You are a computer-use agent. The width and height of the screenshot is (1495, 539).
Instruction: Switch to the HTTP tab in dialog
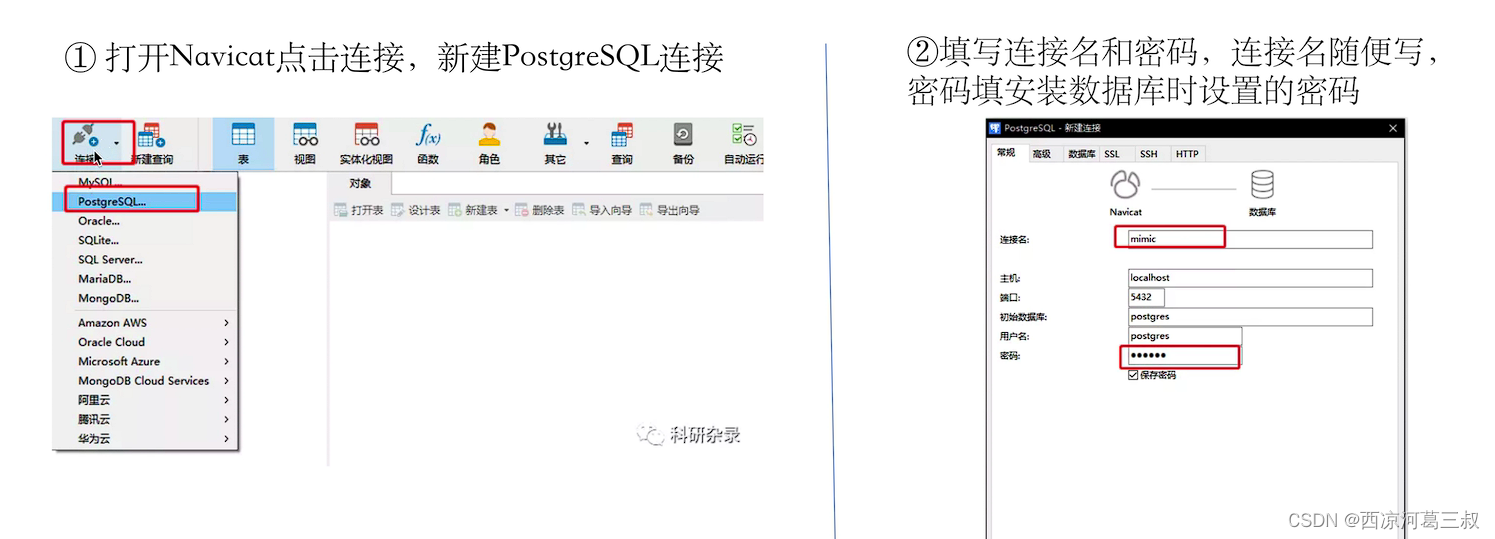[1186, 154]
